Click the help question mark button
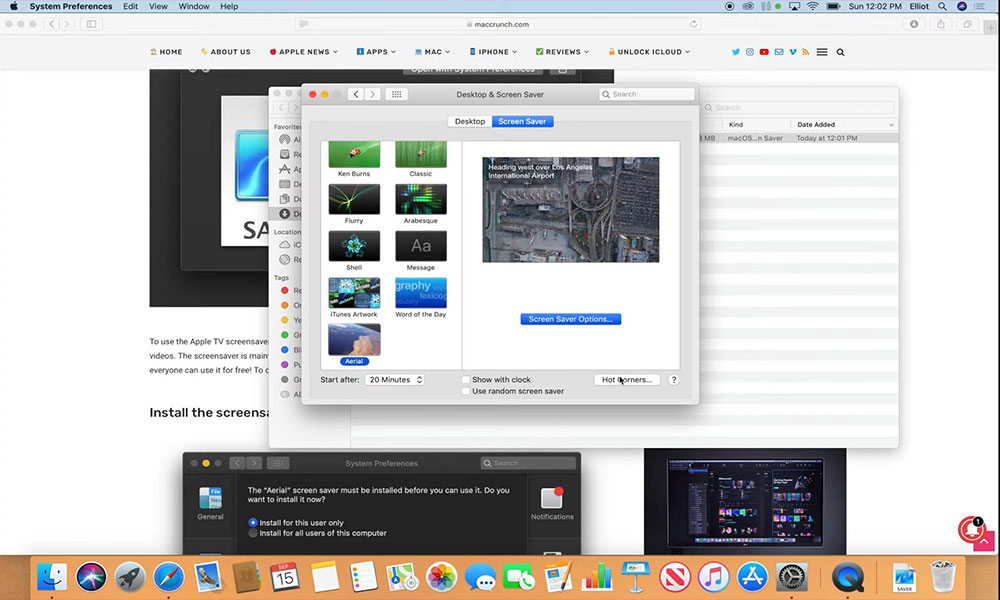1000x600 pixels. (673, 379)
